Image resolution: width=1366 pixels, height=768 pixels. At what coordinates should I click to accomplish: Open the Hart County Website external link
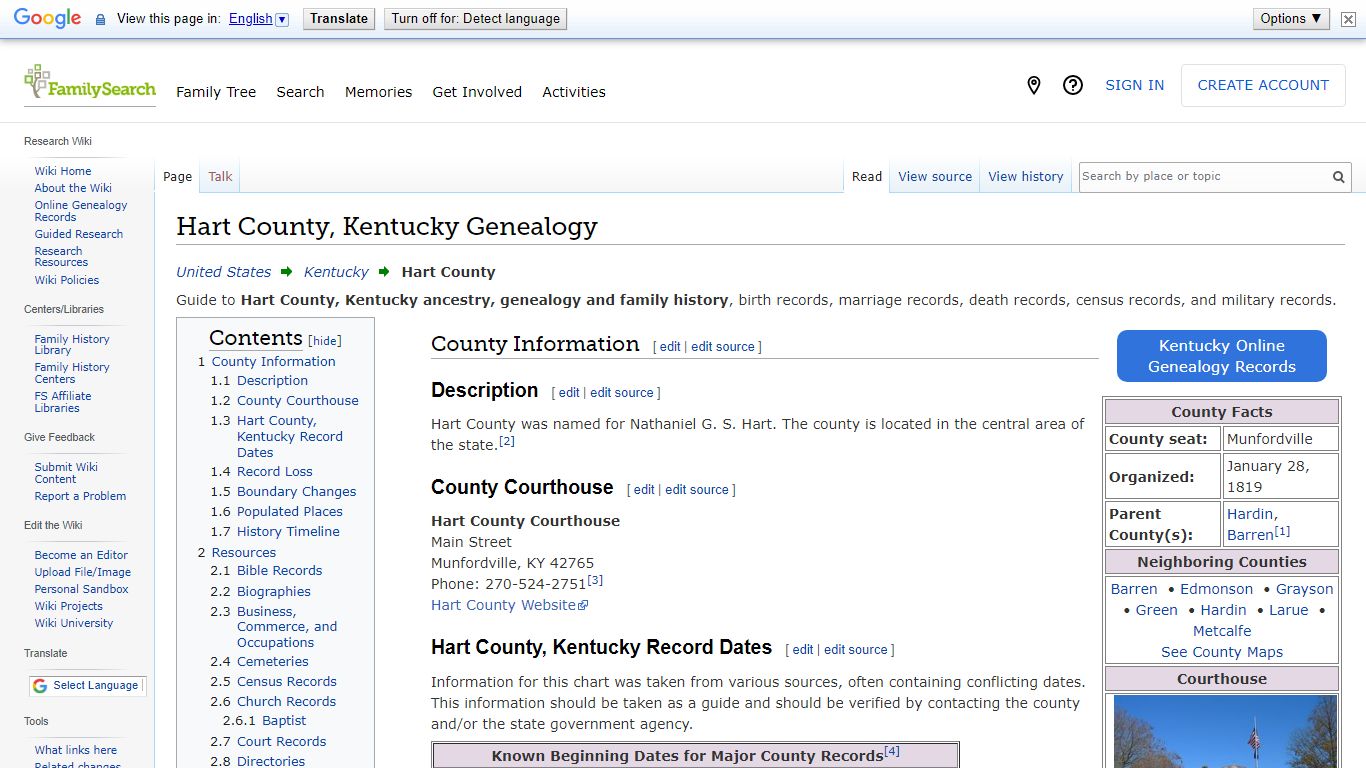pyautogui.click(x=509, y=605)
